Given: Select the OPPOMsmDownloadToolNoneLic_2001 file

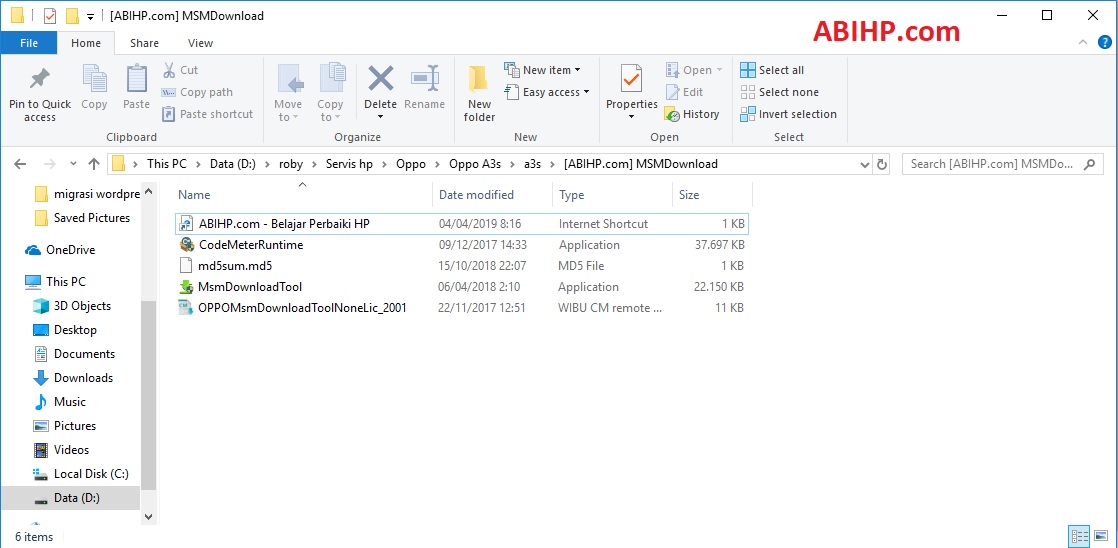Looking at the screenshot, I should tap(461, 308).
